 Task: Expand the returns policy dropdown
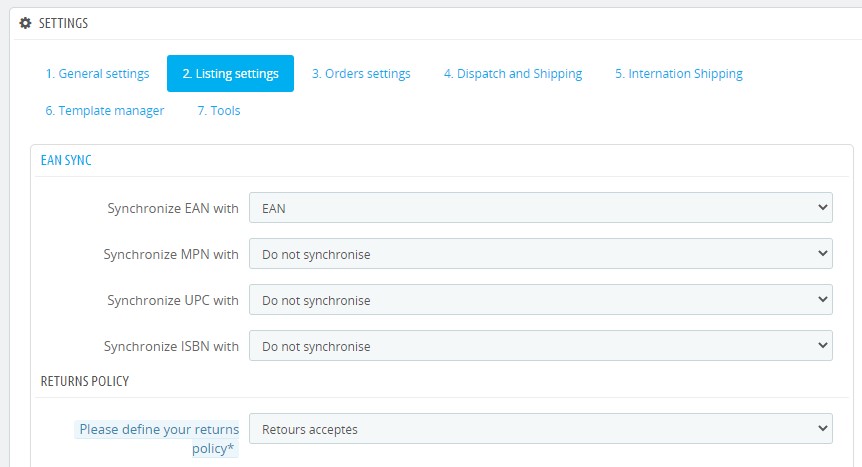[x=540, y=429]
